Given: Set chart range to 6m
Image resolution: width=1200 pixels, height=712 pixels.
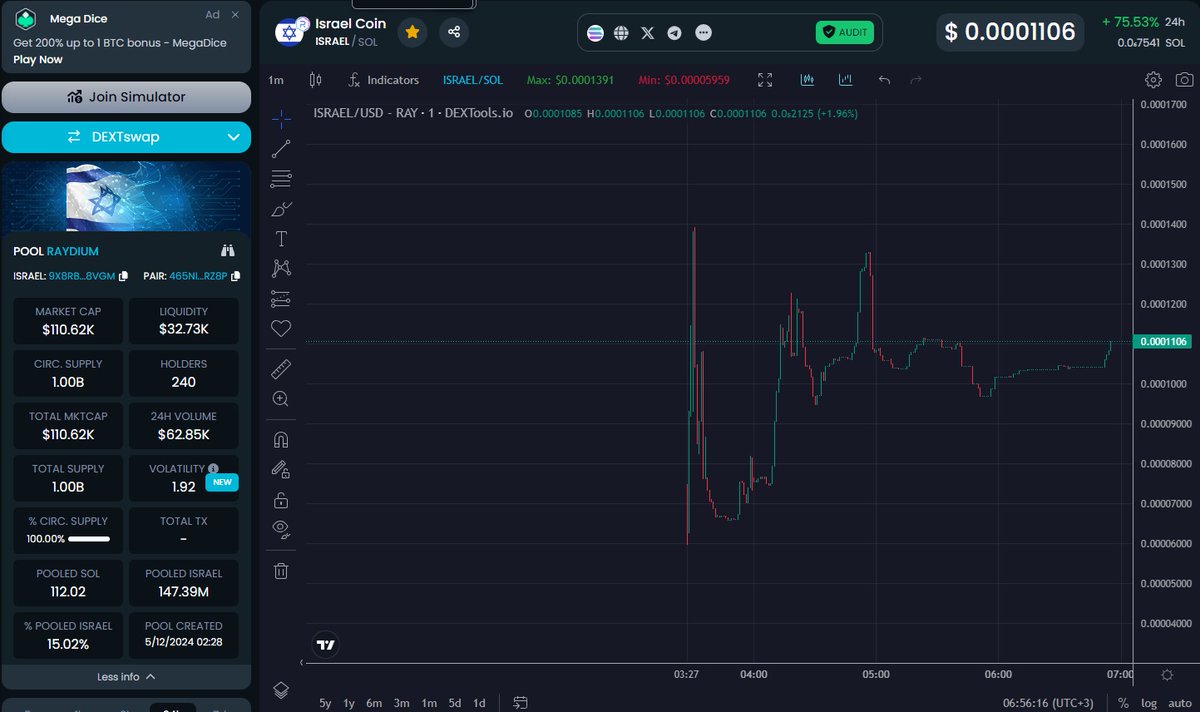Looking at the screenshot, I should coord(374,703).
